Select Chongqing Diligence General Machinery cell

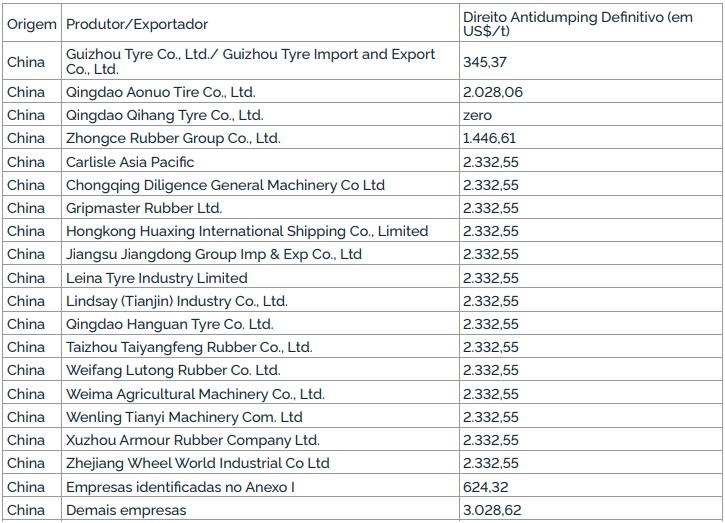tap(225, 185)
